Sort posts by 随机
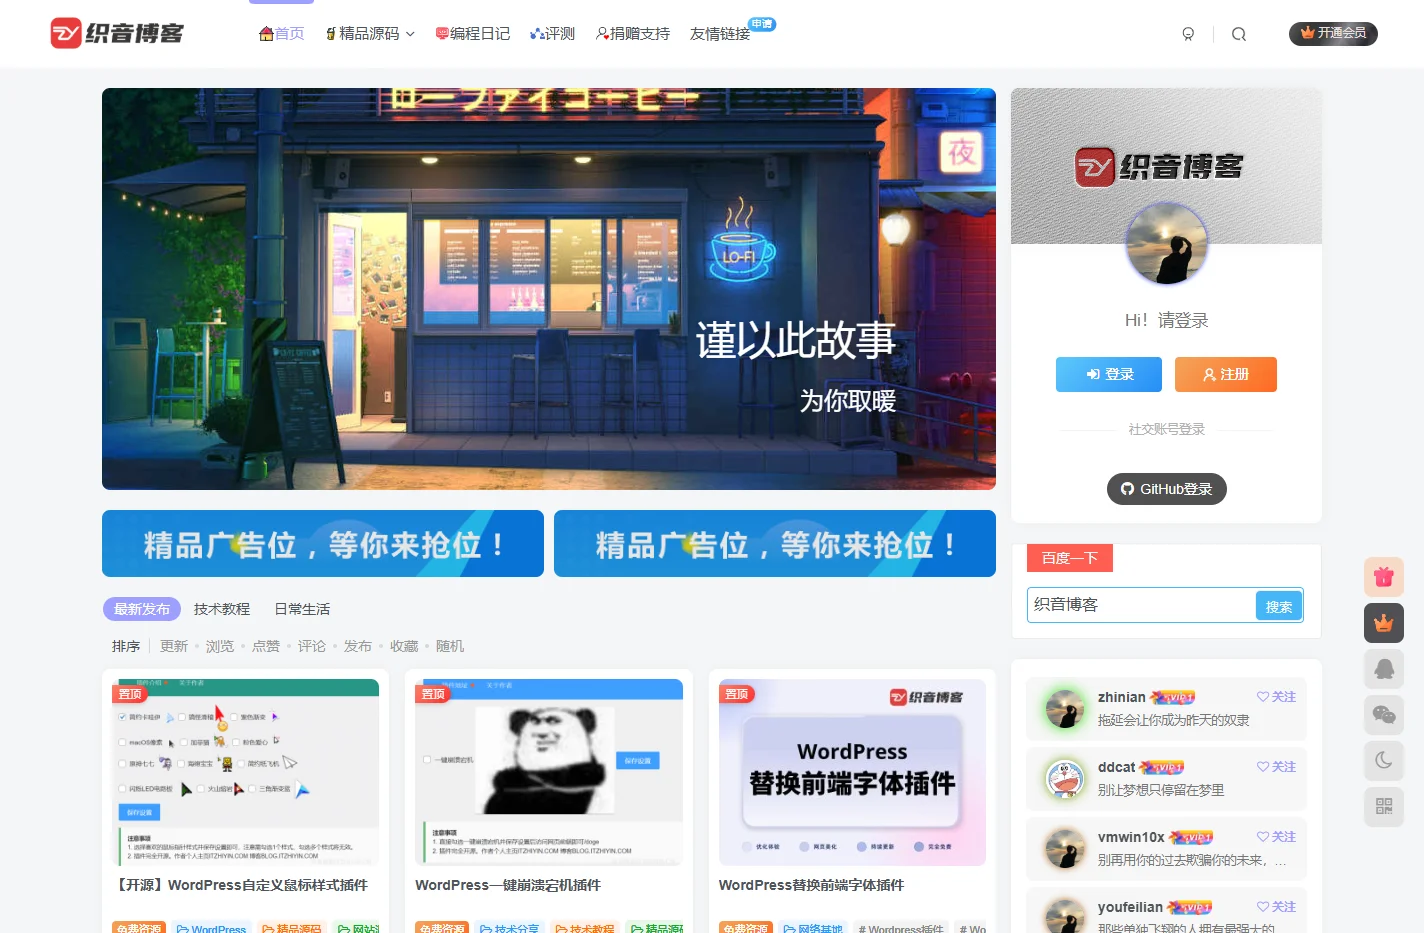This screenshot has height=933, width=1424. tap(450, 646)
